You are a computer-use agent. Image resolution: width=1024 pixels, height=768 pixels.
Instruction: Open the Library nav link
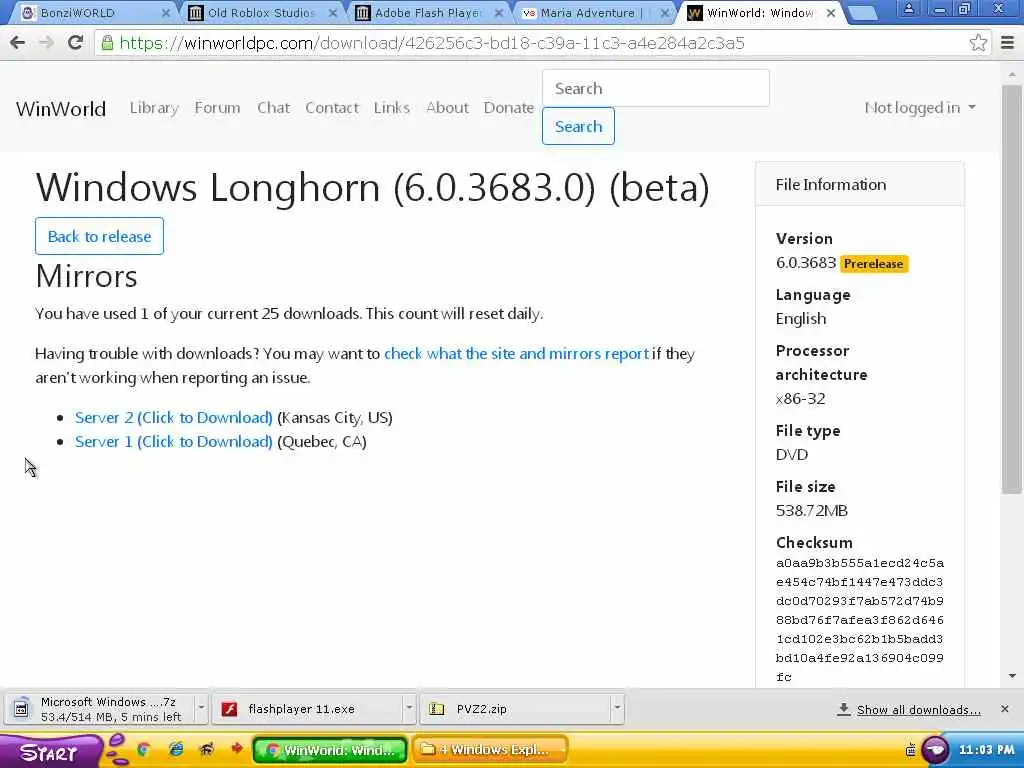coord(154,108)
